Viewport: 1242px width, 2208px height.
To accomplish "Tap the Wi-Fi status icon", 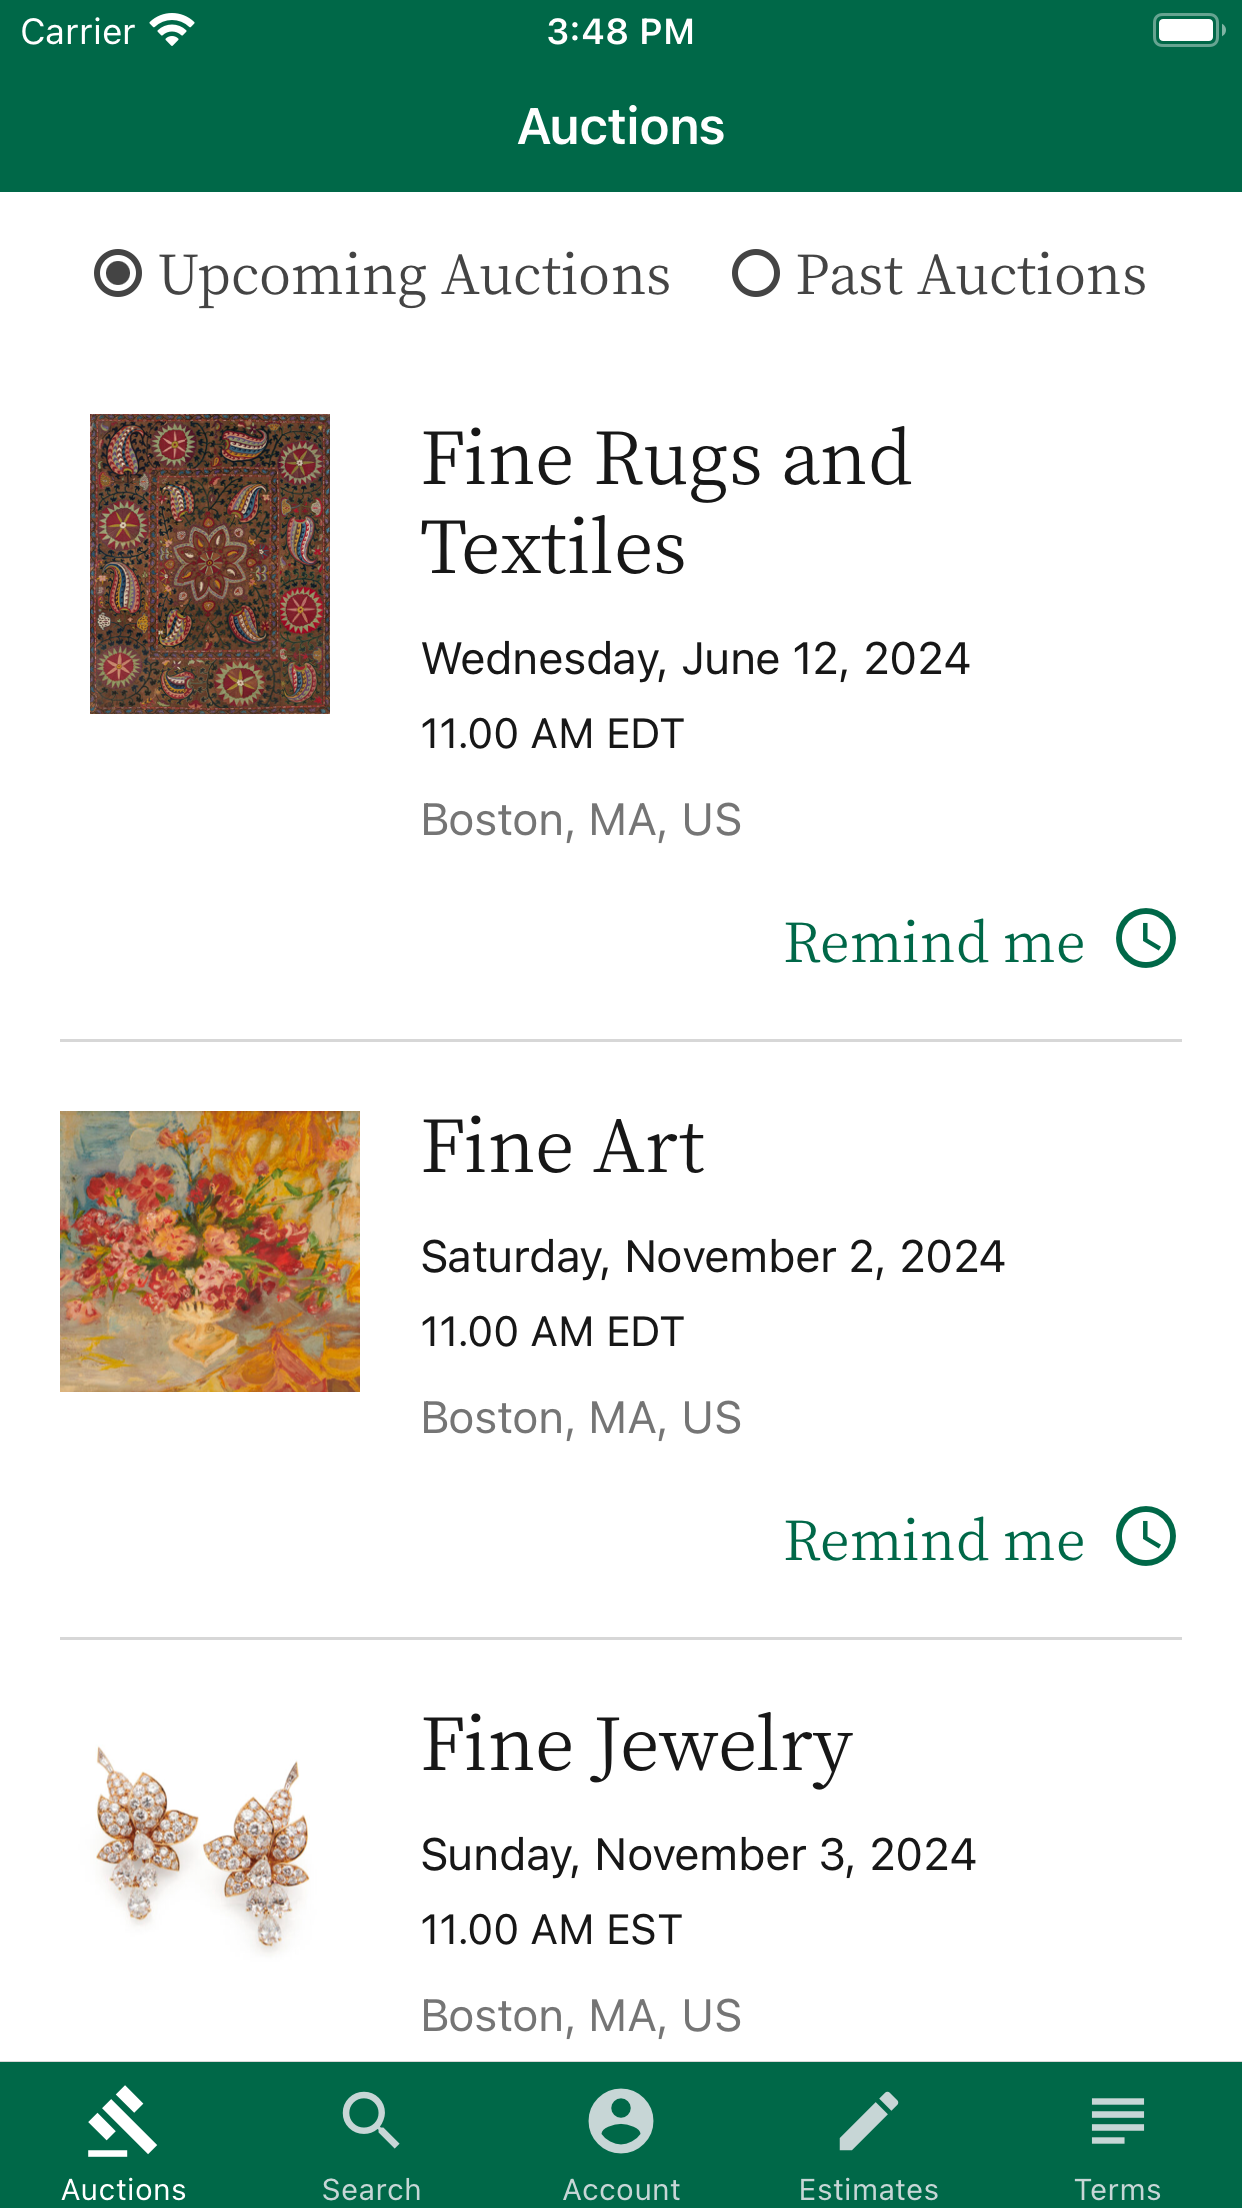I will coord(172,30).
